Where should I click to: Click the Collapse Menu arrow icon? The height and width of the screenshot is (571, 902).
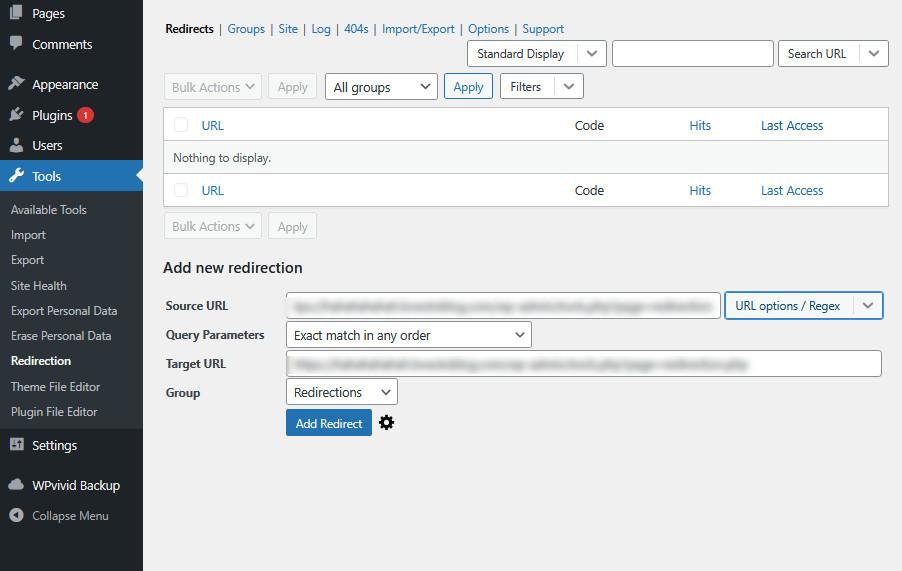(16, 516)
